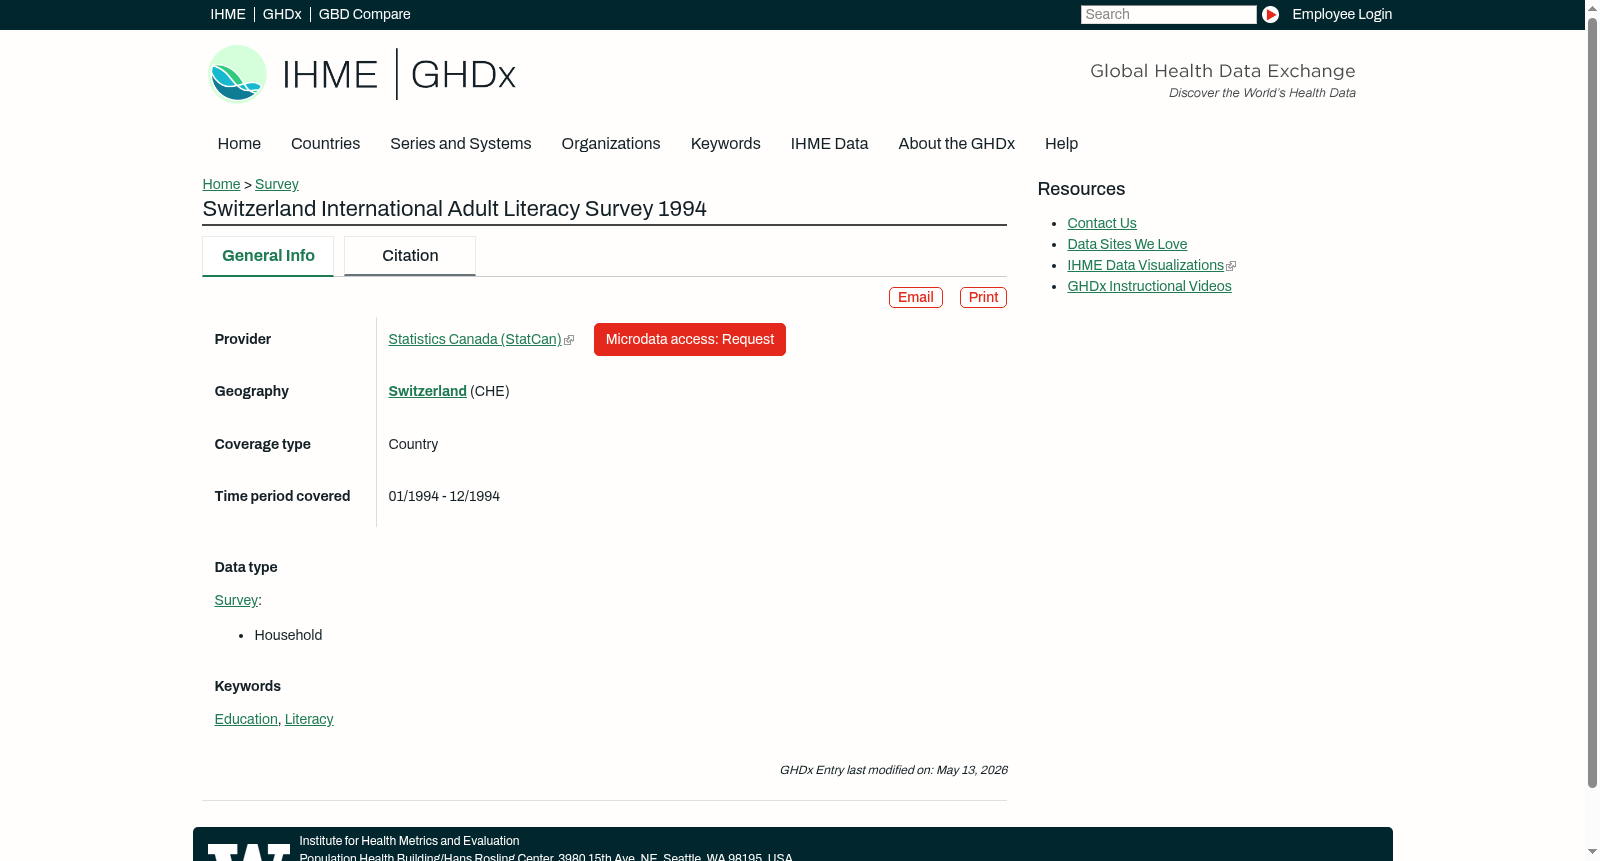Click the page vertical scrollbar

[x=1592, y=402]
